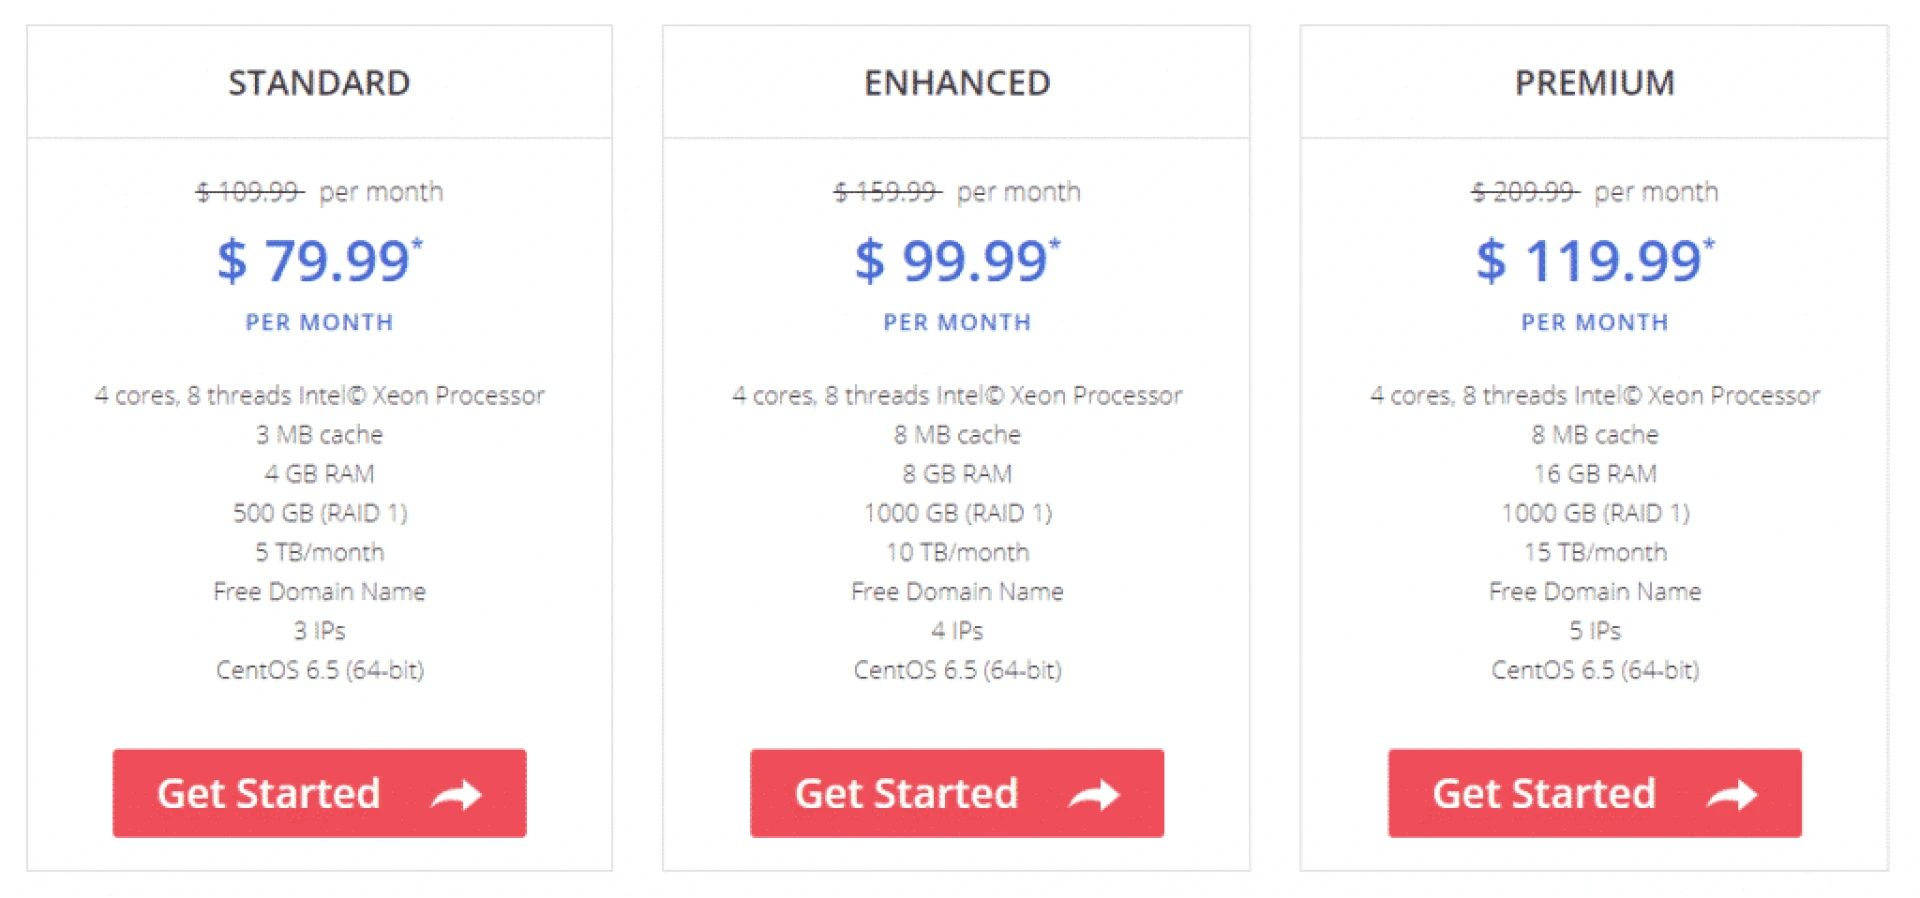Select the STANDARD plan header
Viewport: 1920px width, 898px height.
pyautogui.click(x=320, y=83)
